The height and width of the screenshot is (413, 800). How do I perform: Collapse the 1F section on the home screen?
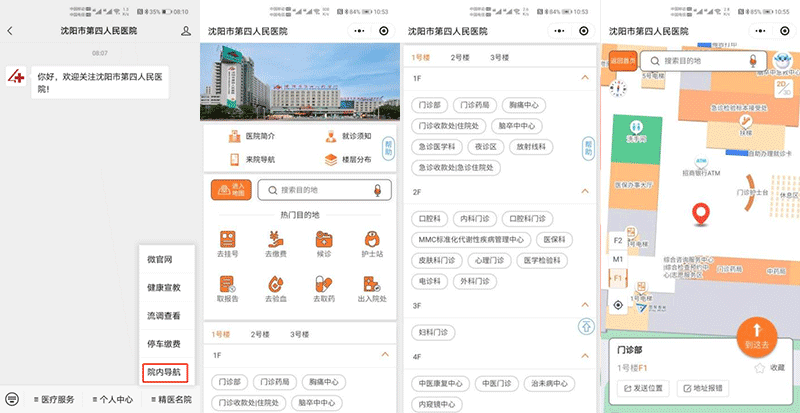click(x=385, y=354)
